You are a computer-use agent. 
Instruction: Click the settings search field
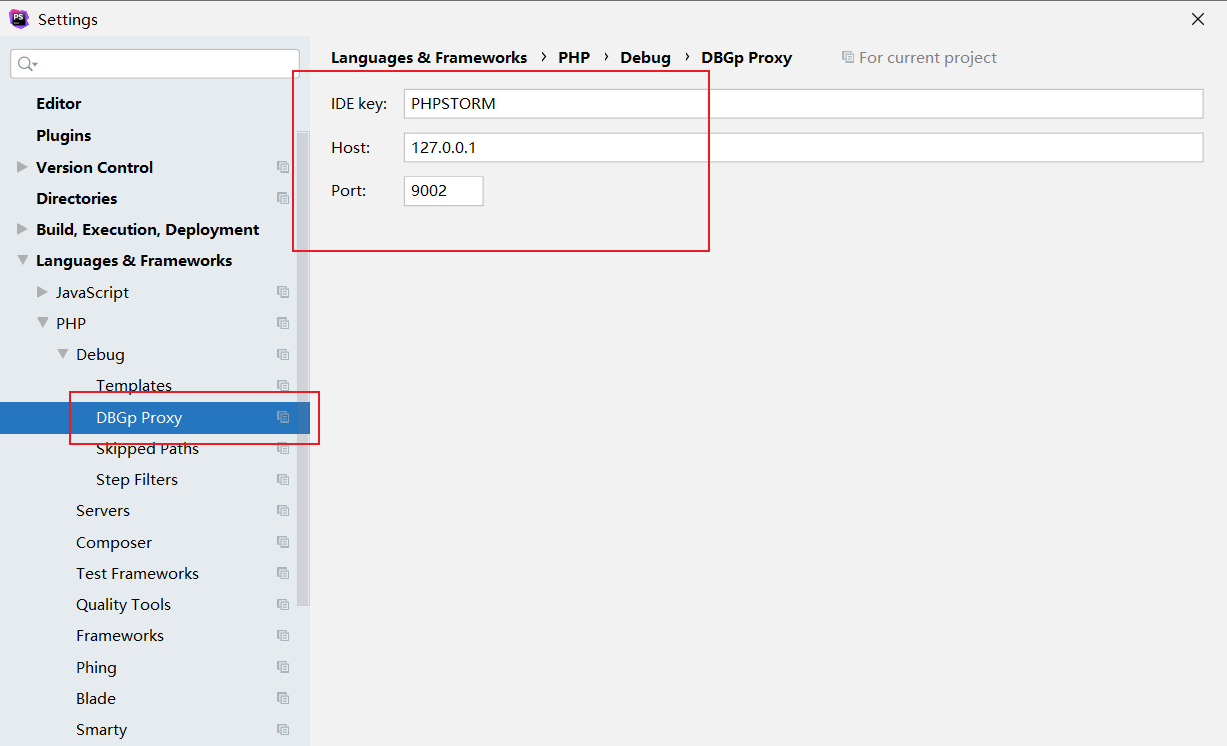(x=155, y=64)
